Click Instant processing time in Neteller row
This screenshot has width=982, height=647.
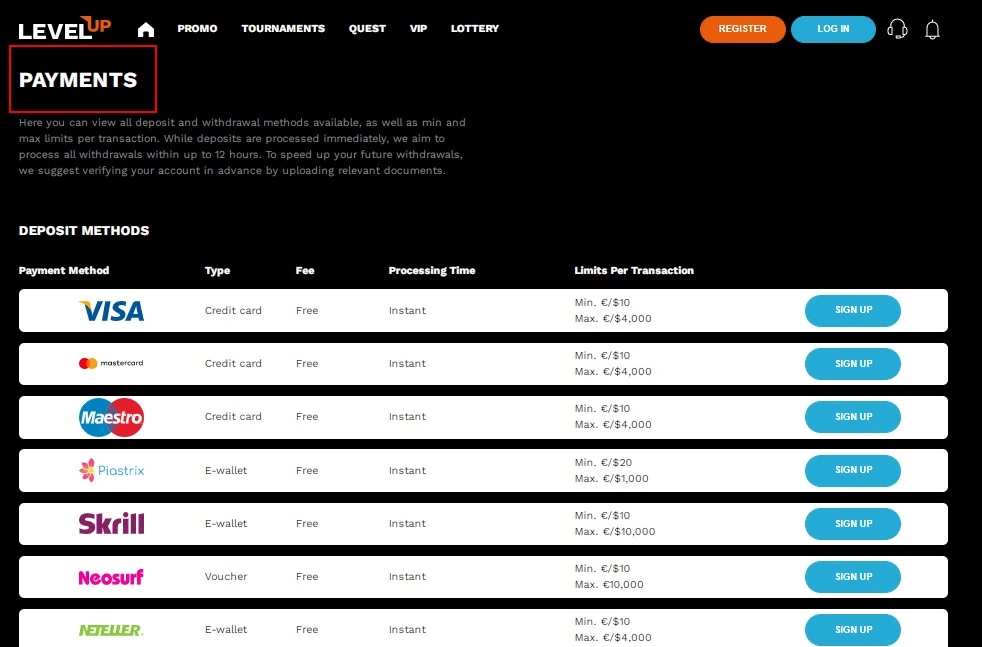[407, 630]
